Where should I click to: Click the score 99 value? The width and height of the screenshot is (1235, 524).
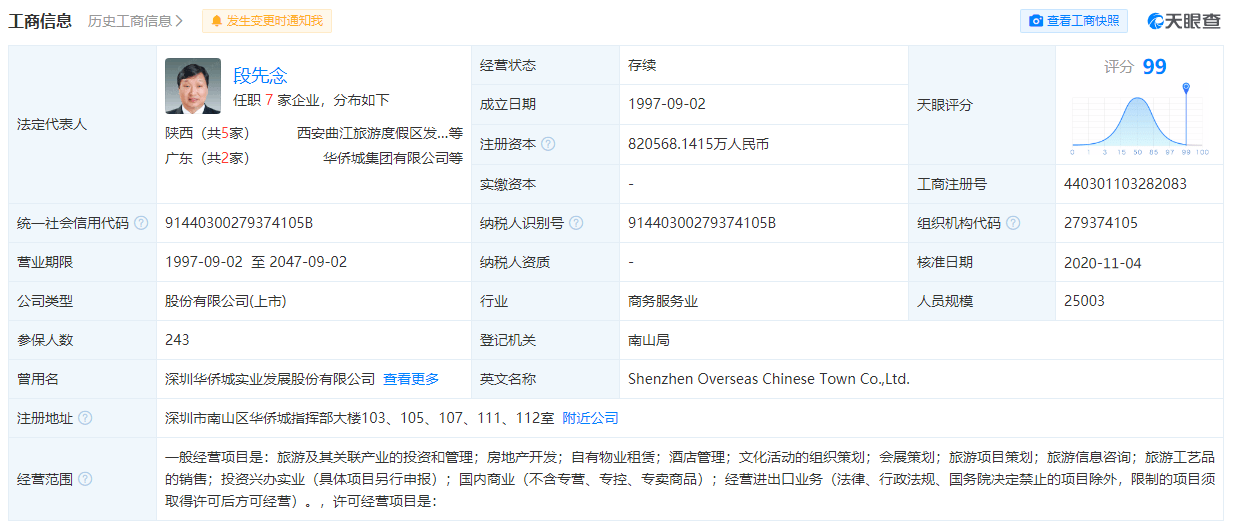click(x=1154, y=66)
